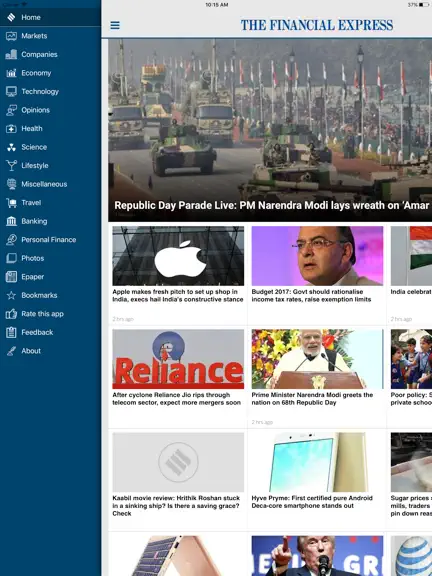Screen dimensions: 432x576
Task: Tap the Apple logo store thumbnail
Action: coord(178,256)
